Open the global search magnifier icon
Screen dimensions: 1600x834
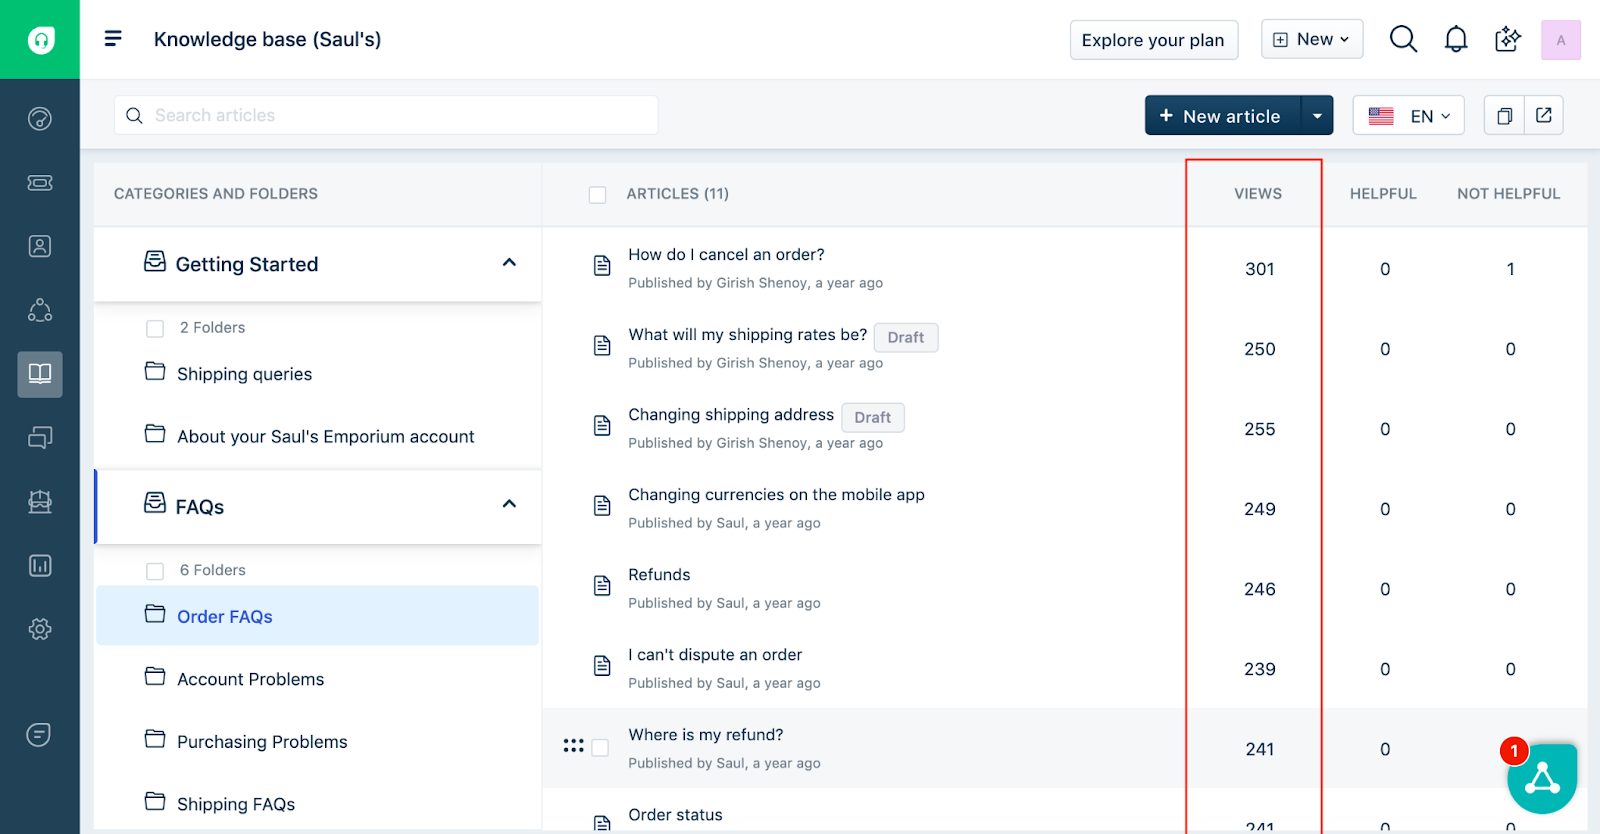[x=1403, y=40]
